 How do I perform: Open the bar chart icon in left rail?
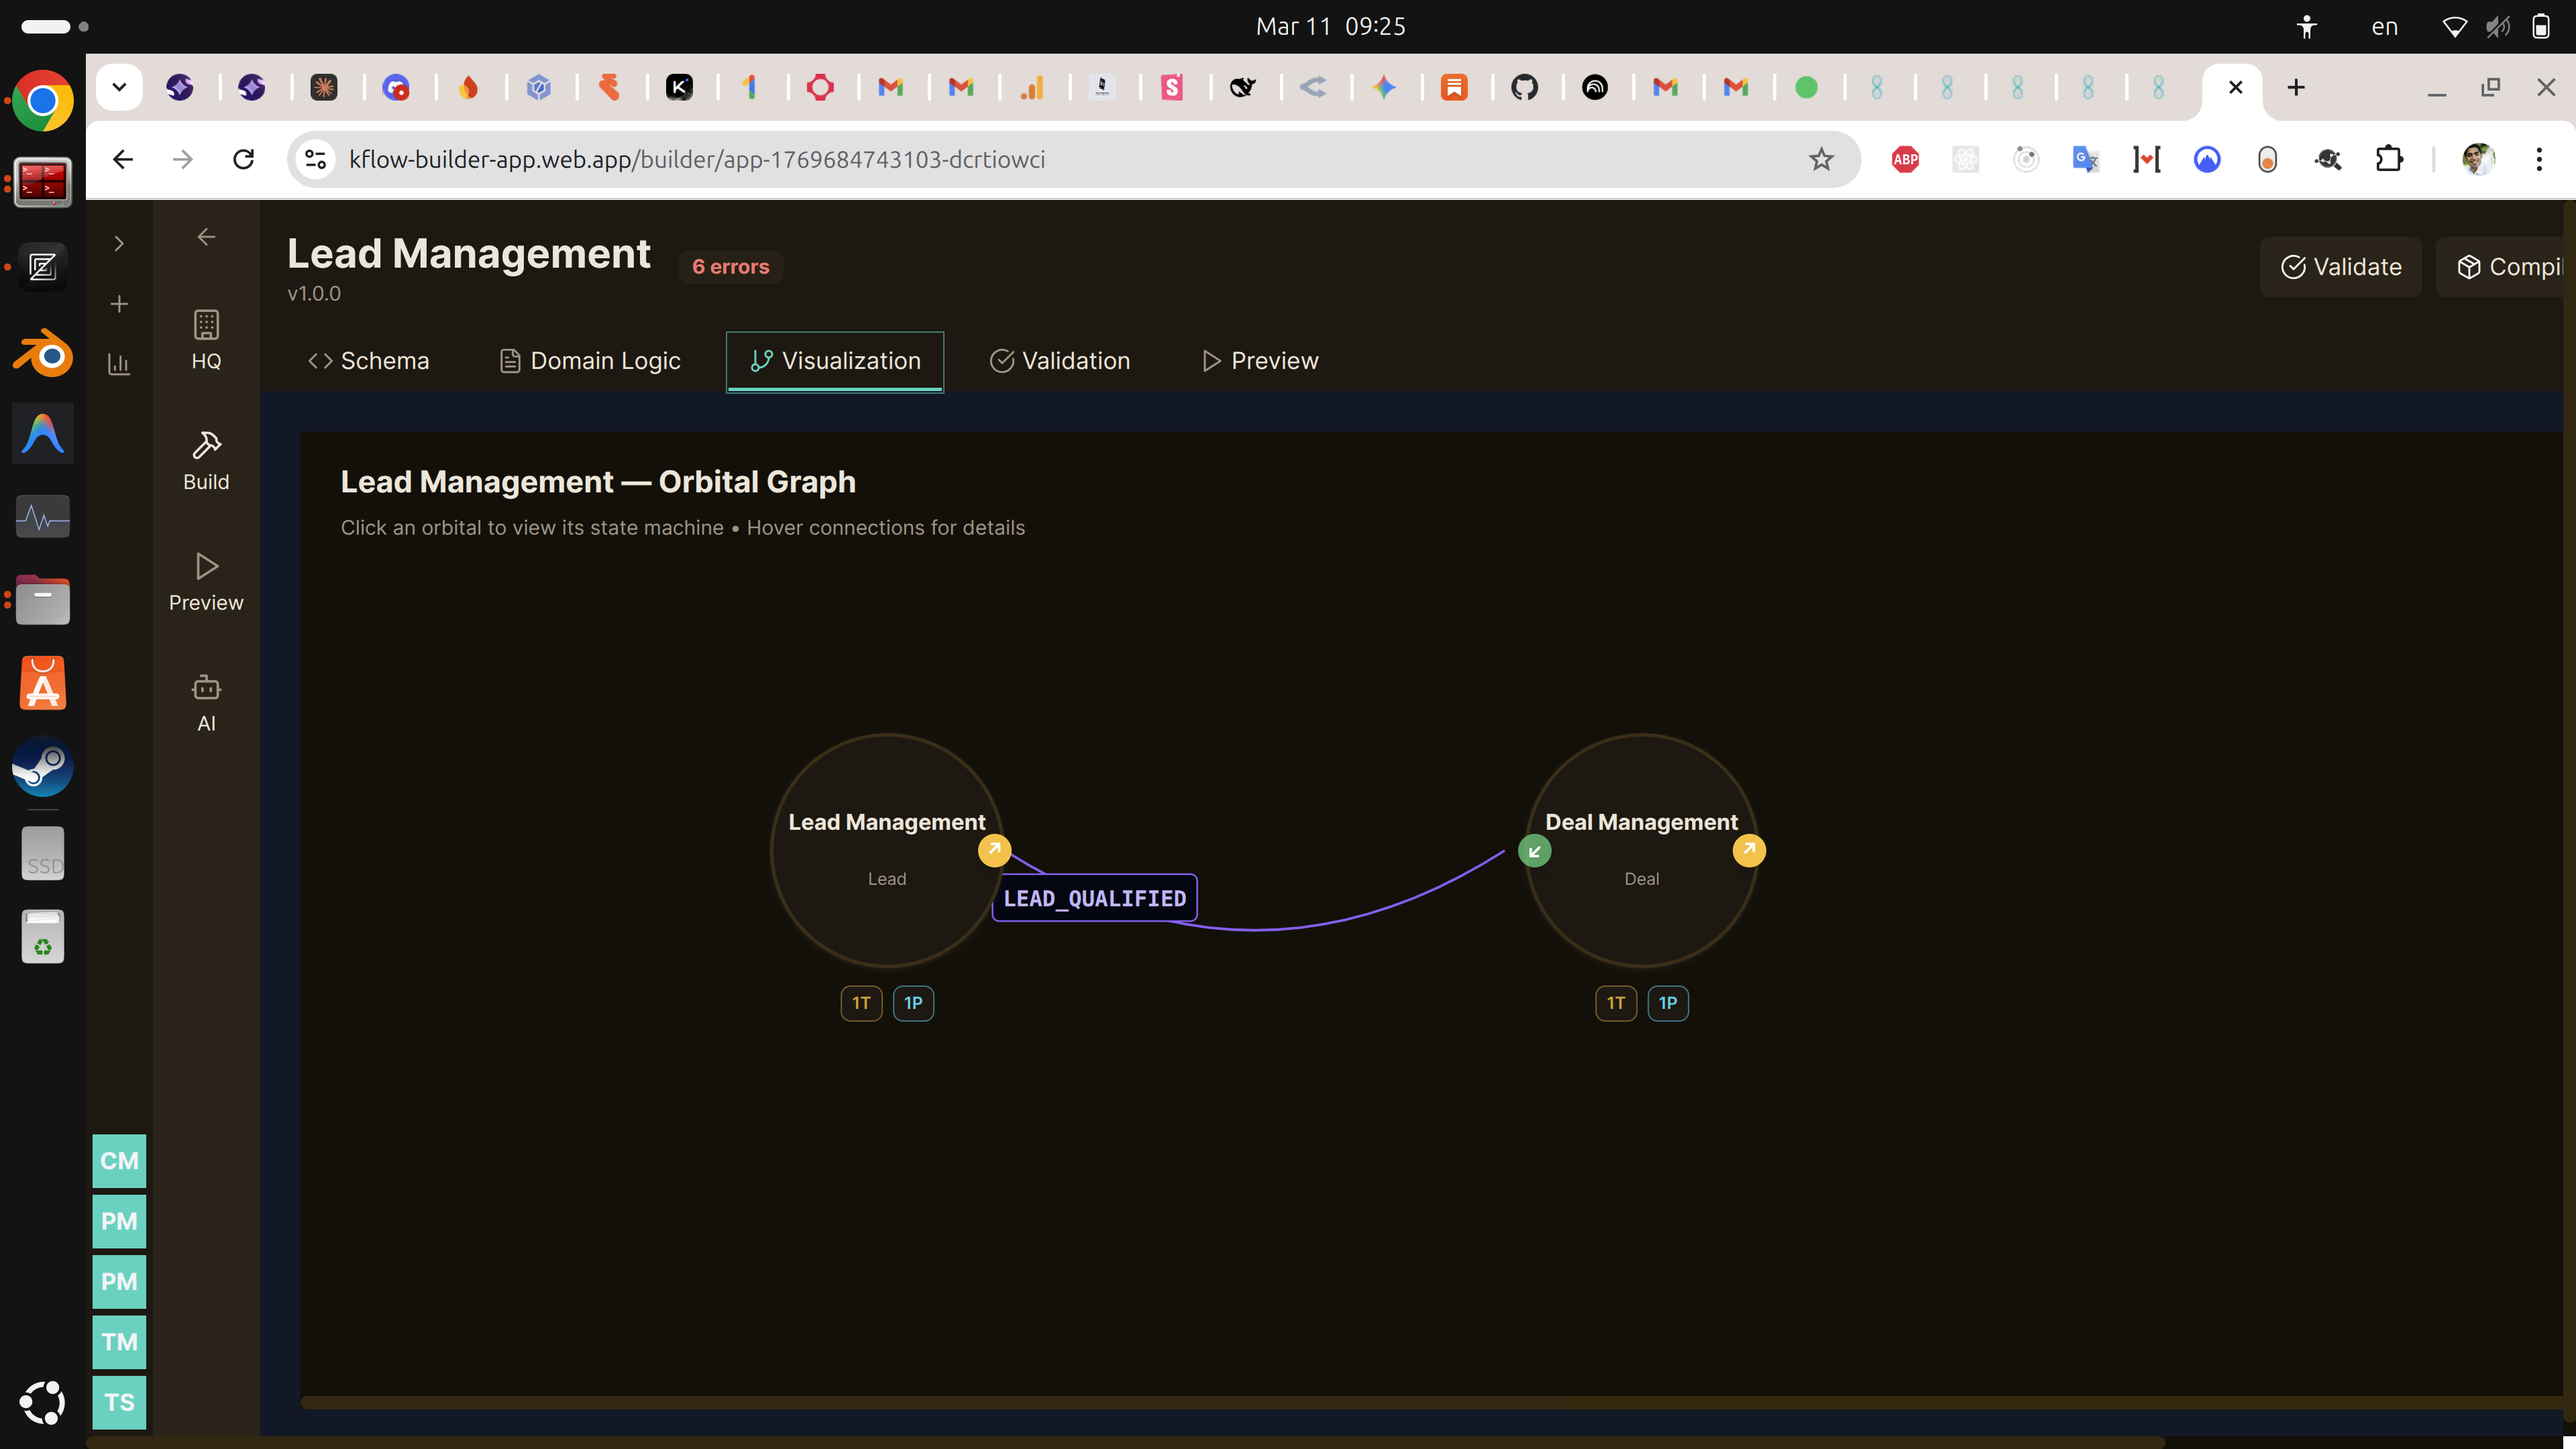119,364
